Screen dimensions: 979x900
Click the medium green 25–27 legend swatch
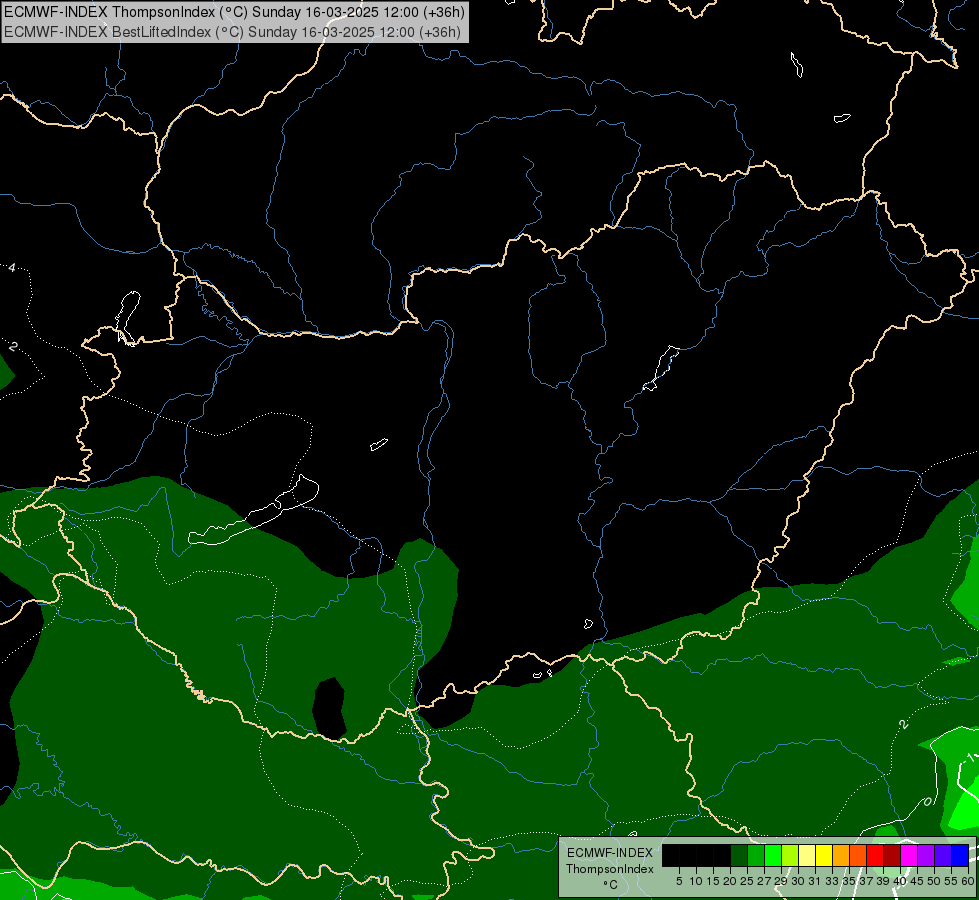coord(756,855)
